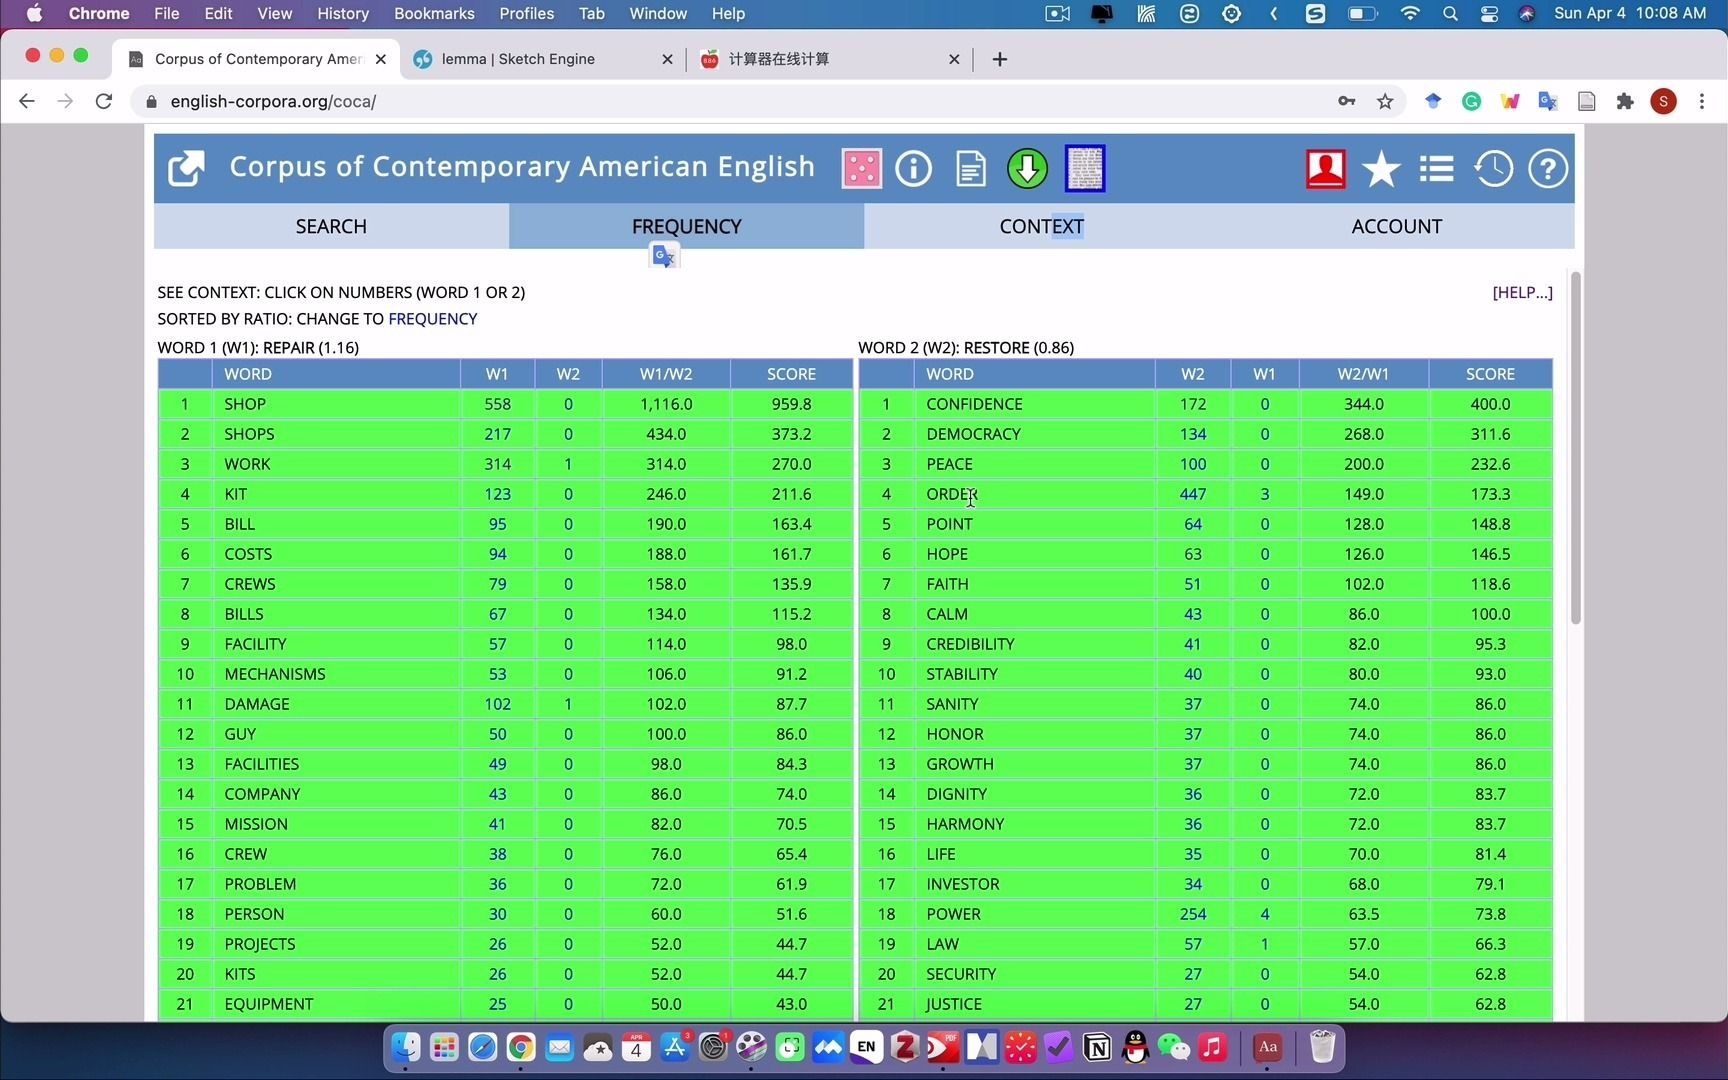
Task: Click the word JUSTICE in W2 table
Action: (953, 1004)
